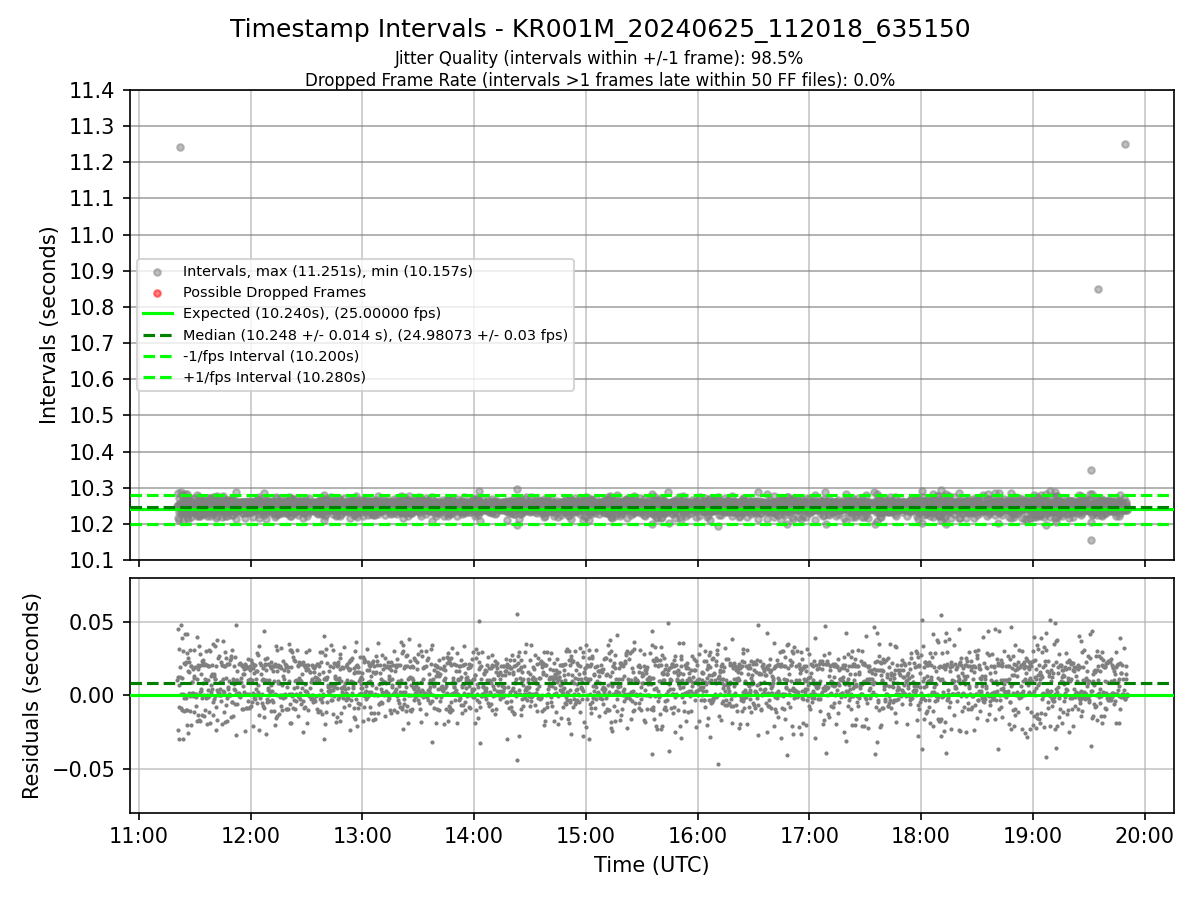Click the low outlier point near 10.16 s
Viewport: 1200px width, 900px height.
pos(1091,540)
